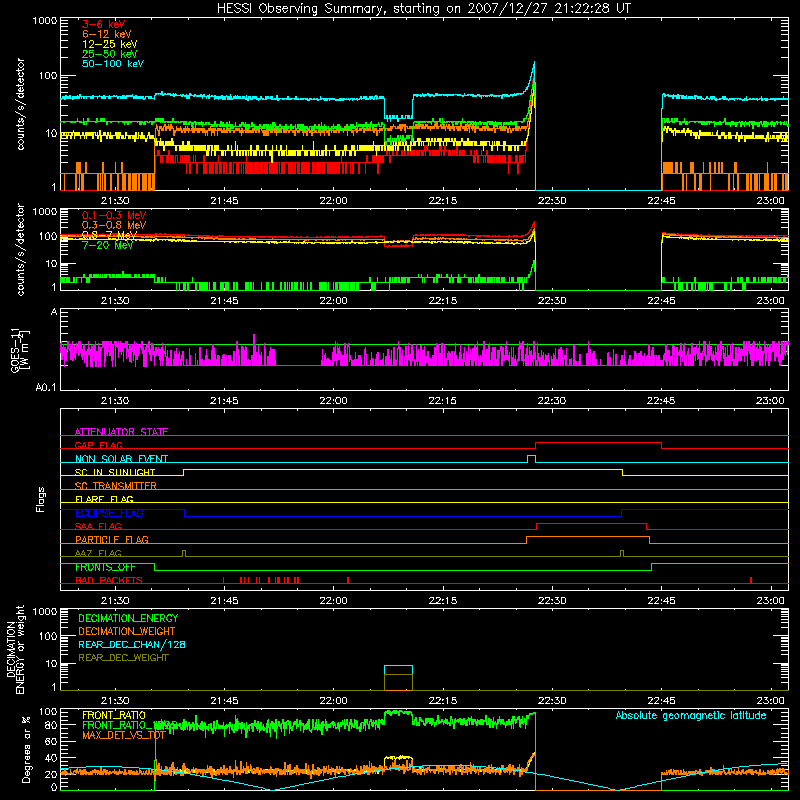Click the 0.8-7 MeV legend label
Screen dimensions: 800x800
pyautogui.click(x=109, y=235)
